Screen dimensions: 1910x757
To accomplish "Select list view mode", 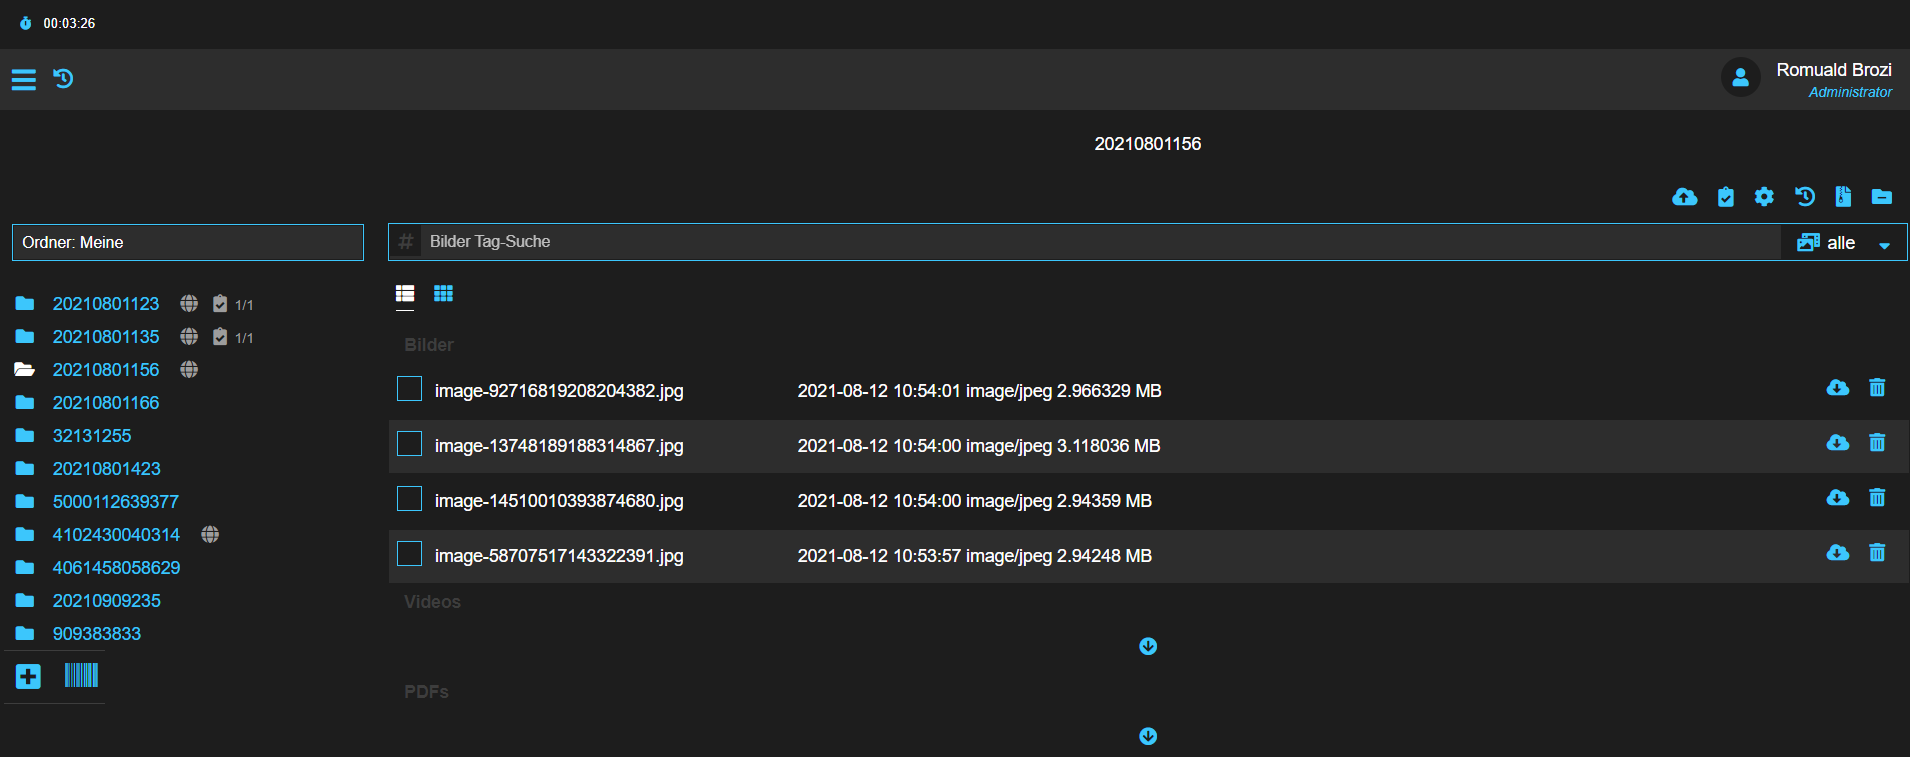I will coord(405,293).
